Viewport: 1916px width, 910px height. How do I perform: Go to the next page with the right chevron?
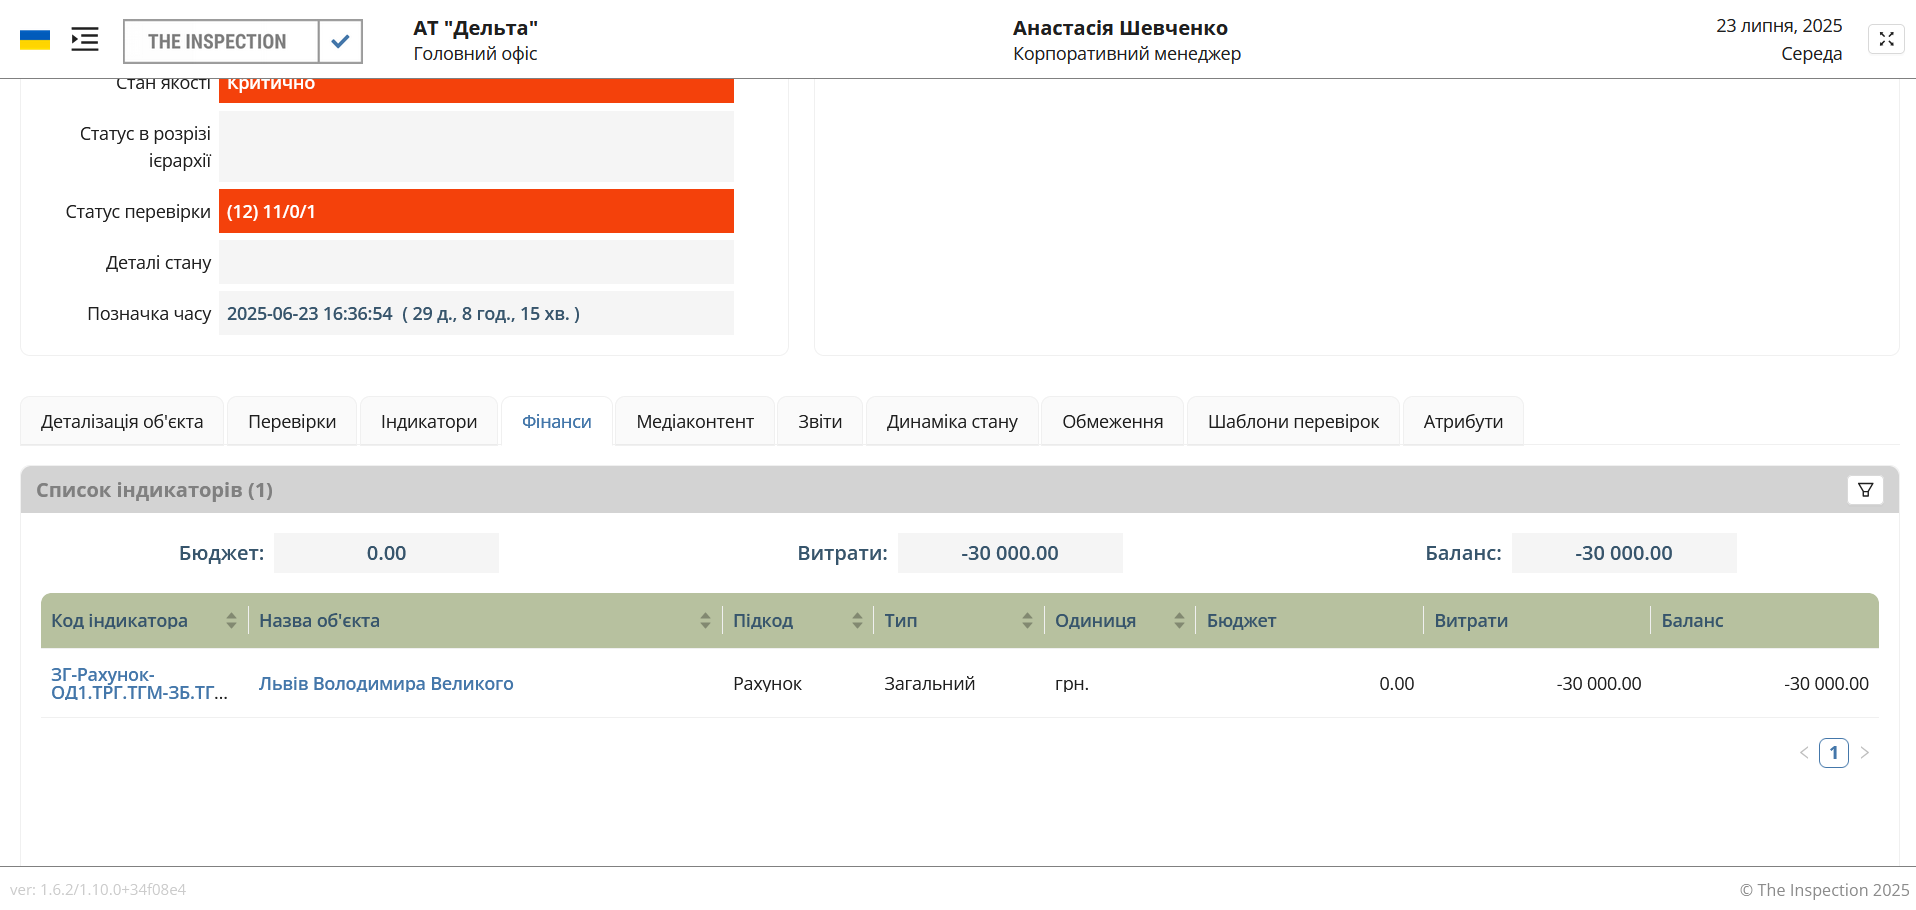tap(1865, 752)
